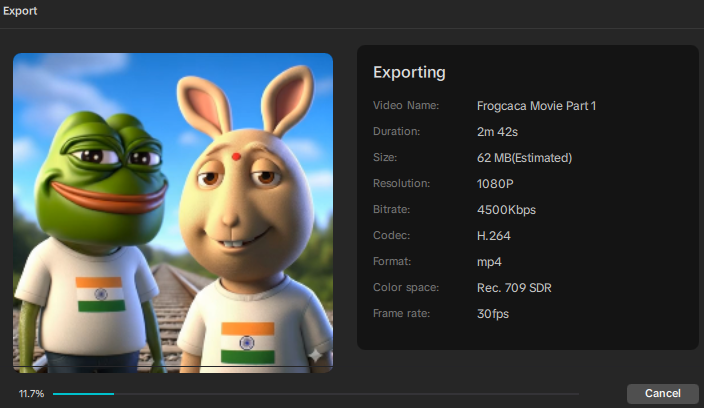The image size is (704, 408).
Task: Click the 62 MB estimated size value
Action: (x=524, y=158)
